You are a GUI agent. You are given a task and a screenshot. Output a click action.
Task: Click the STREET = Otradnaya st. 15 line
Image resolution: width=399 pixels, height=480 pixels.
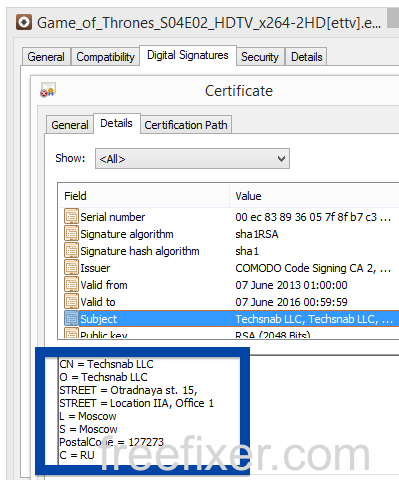pos(128,390)
